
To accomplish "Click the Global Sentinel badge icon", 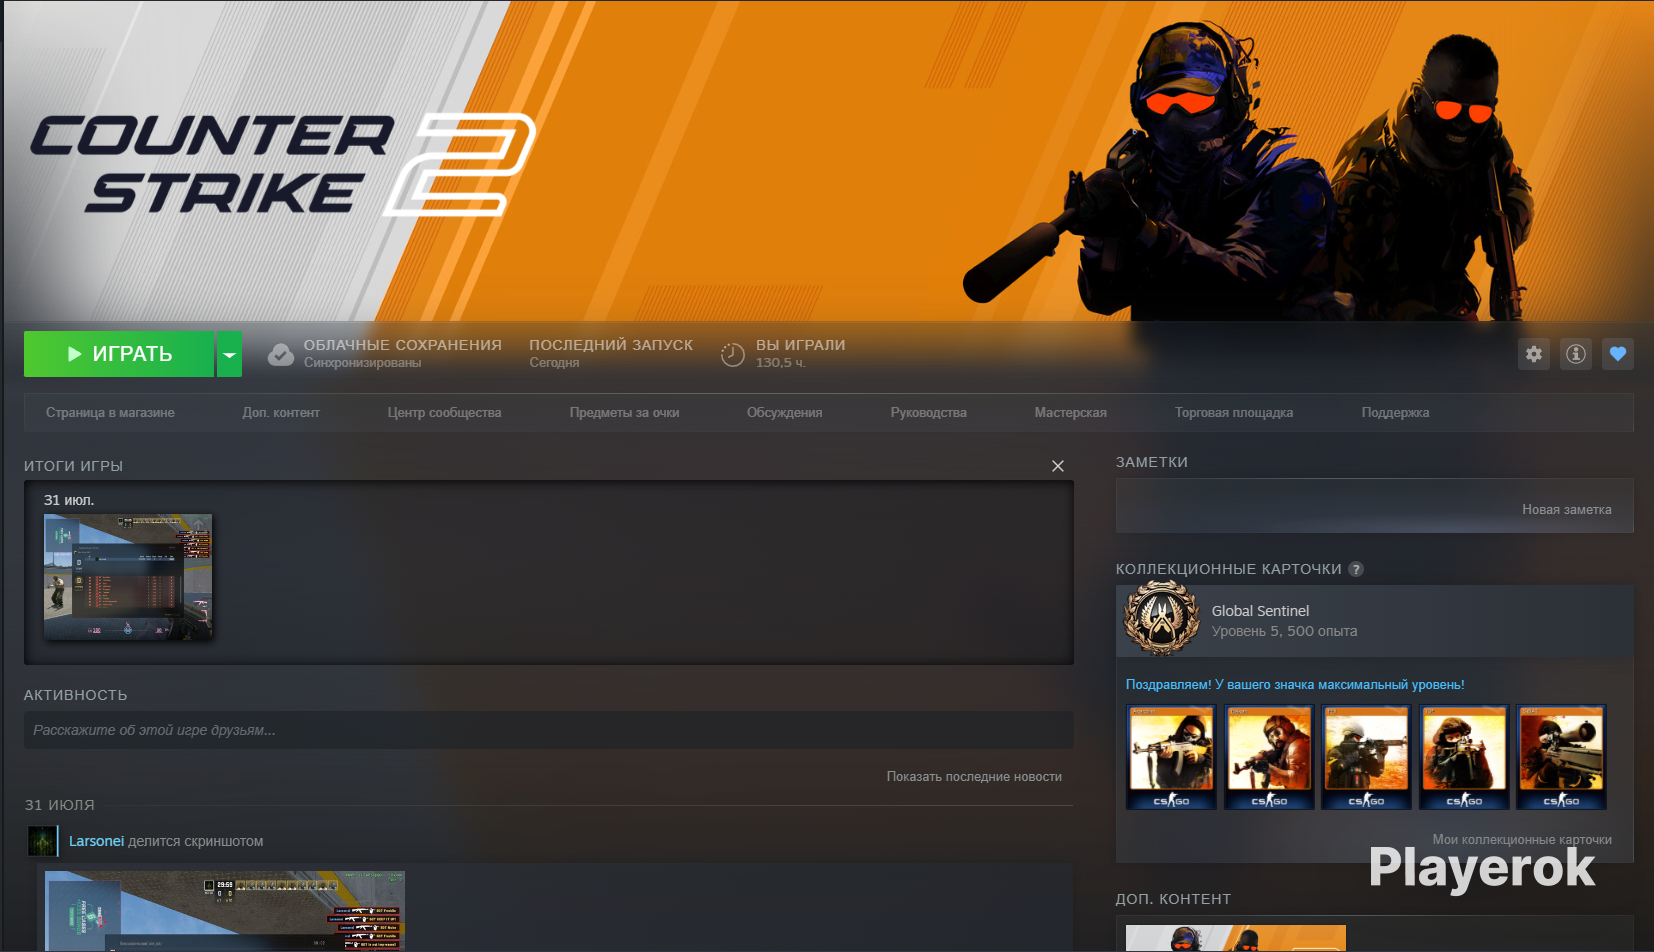I will click(x=1162, y=619).
